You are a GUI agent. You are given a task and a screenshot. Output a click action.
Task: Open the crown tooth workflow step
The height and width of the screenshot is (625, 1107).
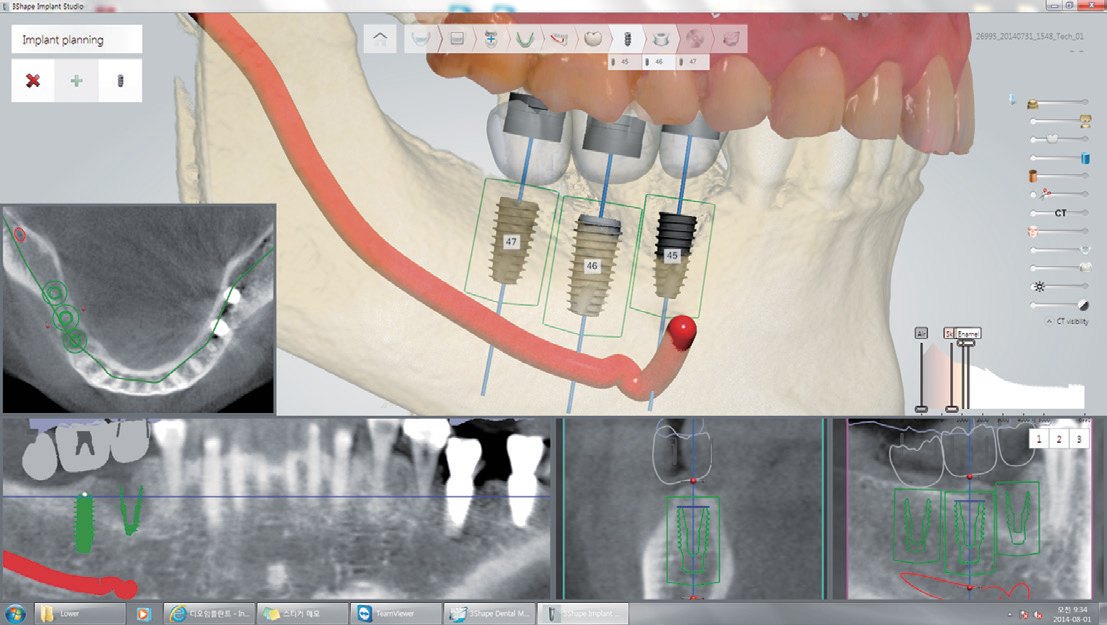point(592,38)
